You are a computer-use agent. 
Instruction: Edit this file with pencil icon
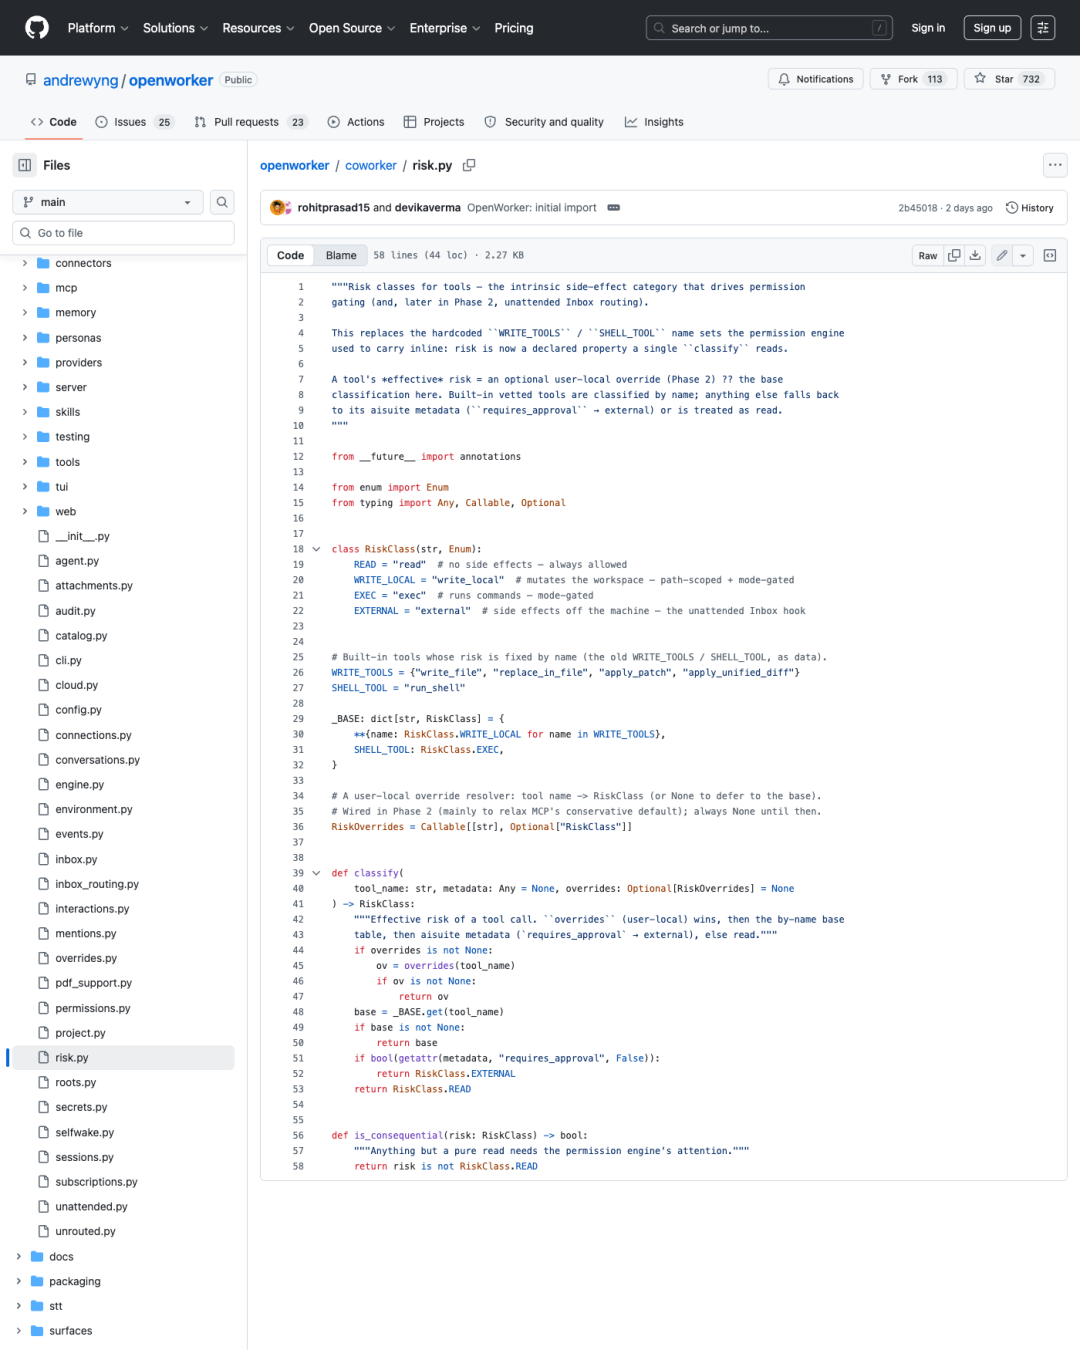click(1001, 256)
